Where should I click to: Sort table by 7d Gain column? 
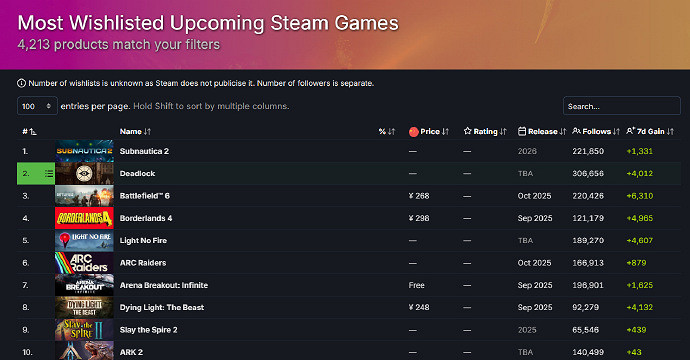pyautogui.click(x=650, y=132)
